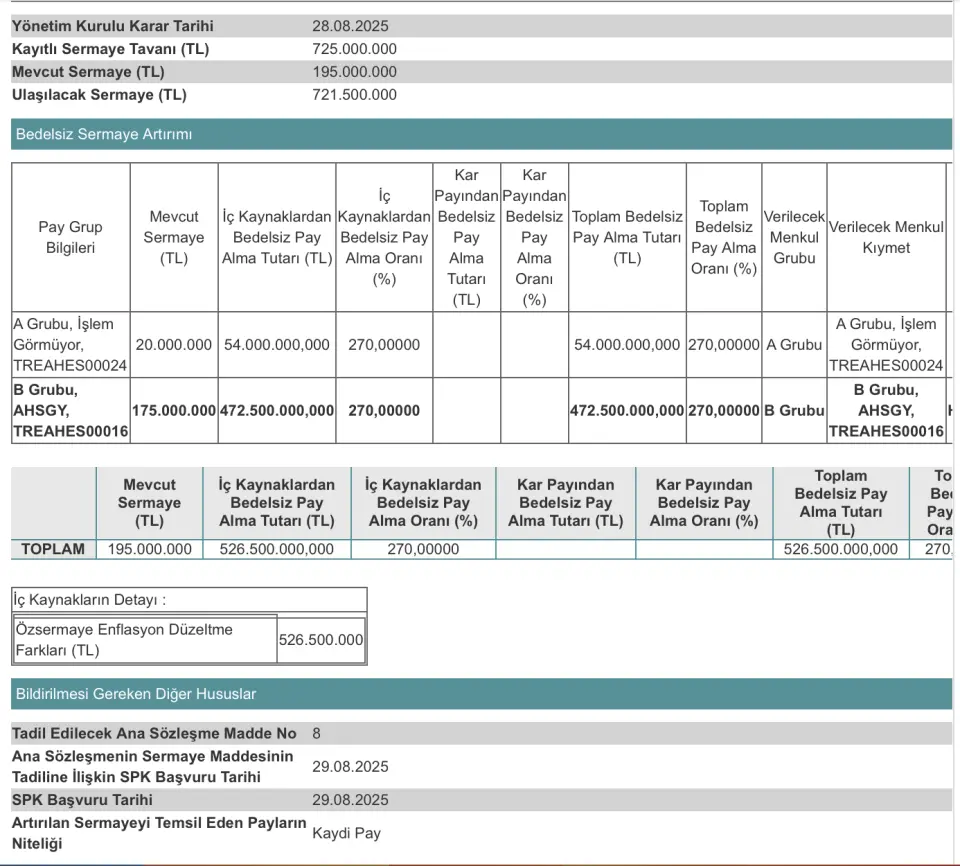
Task: Select the B Grubu Mevcut Sermaye value 175.000.000
Action: [x=174, y=410]
